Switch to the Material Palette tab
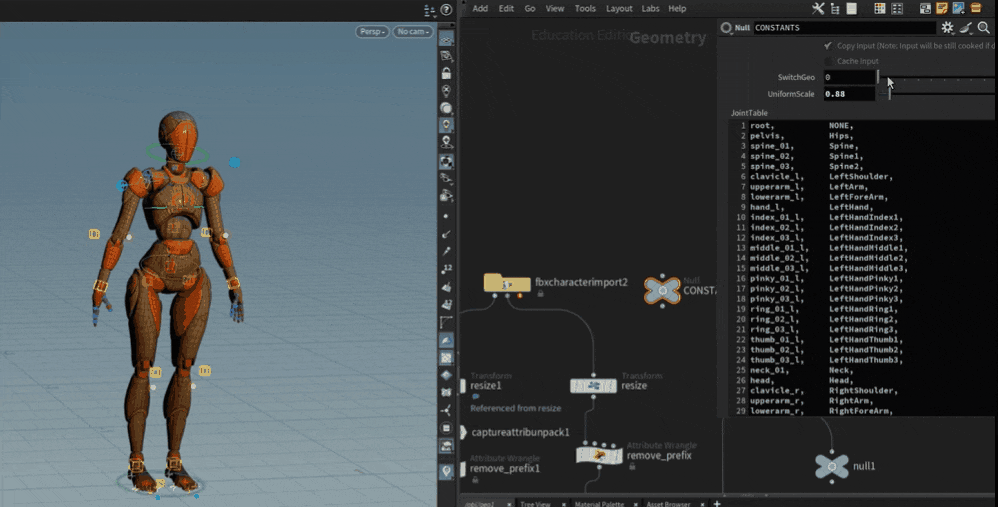This screenshot has height=507, width=998. click(599, 504)
